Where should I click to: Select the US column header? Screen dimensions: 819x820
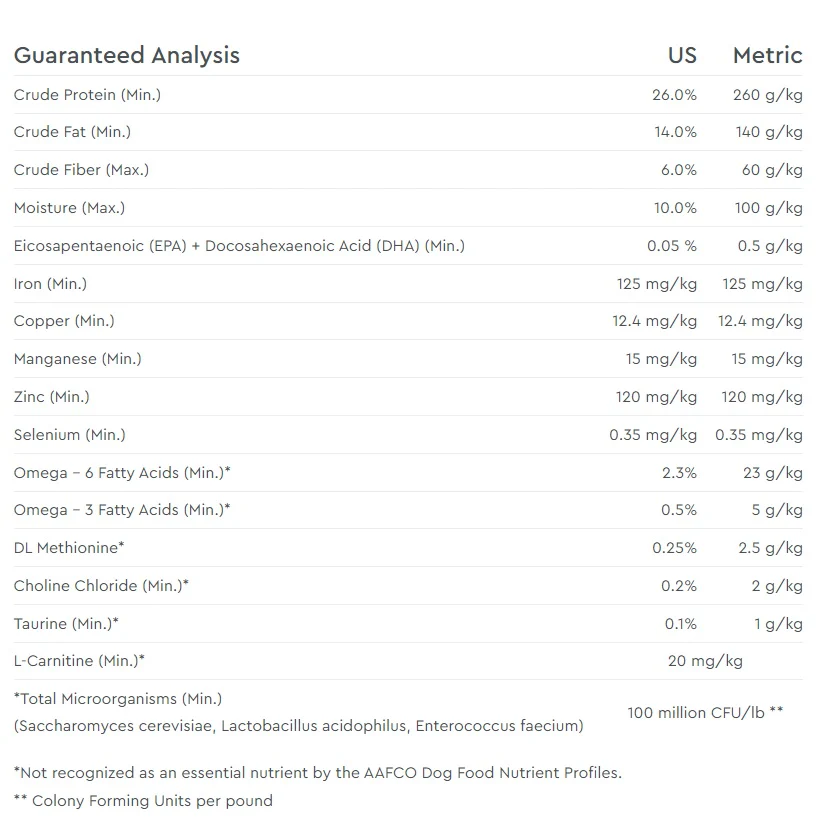point(682,55)
